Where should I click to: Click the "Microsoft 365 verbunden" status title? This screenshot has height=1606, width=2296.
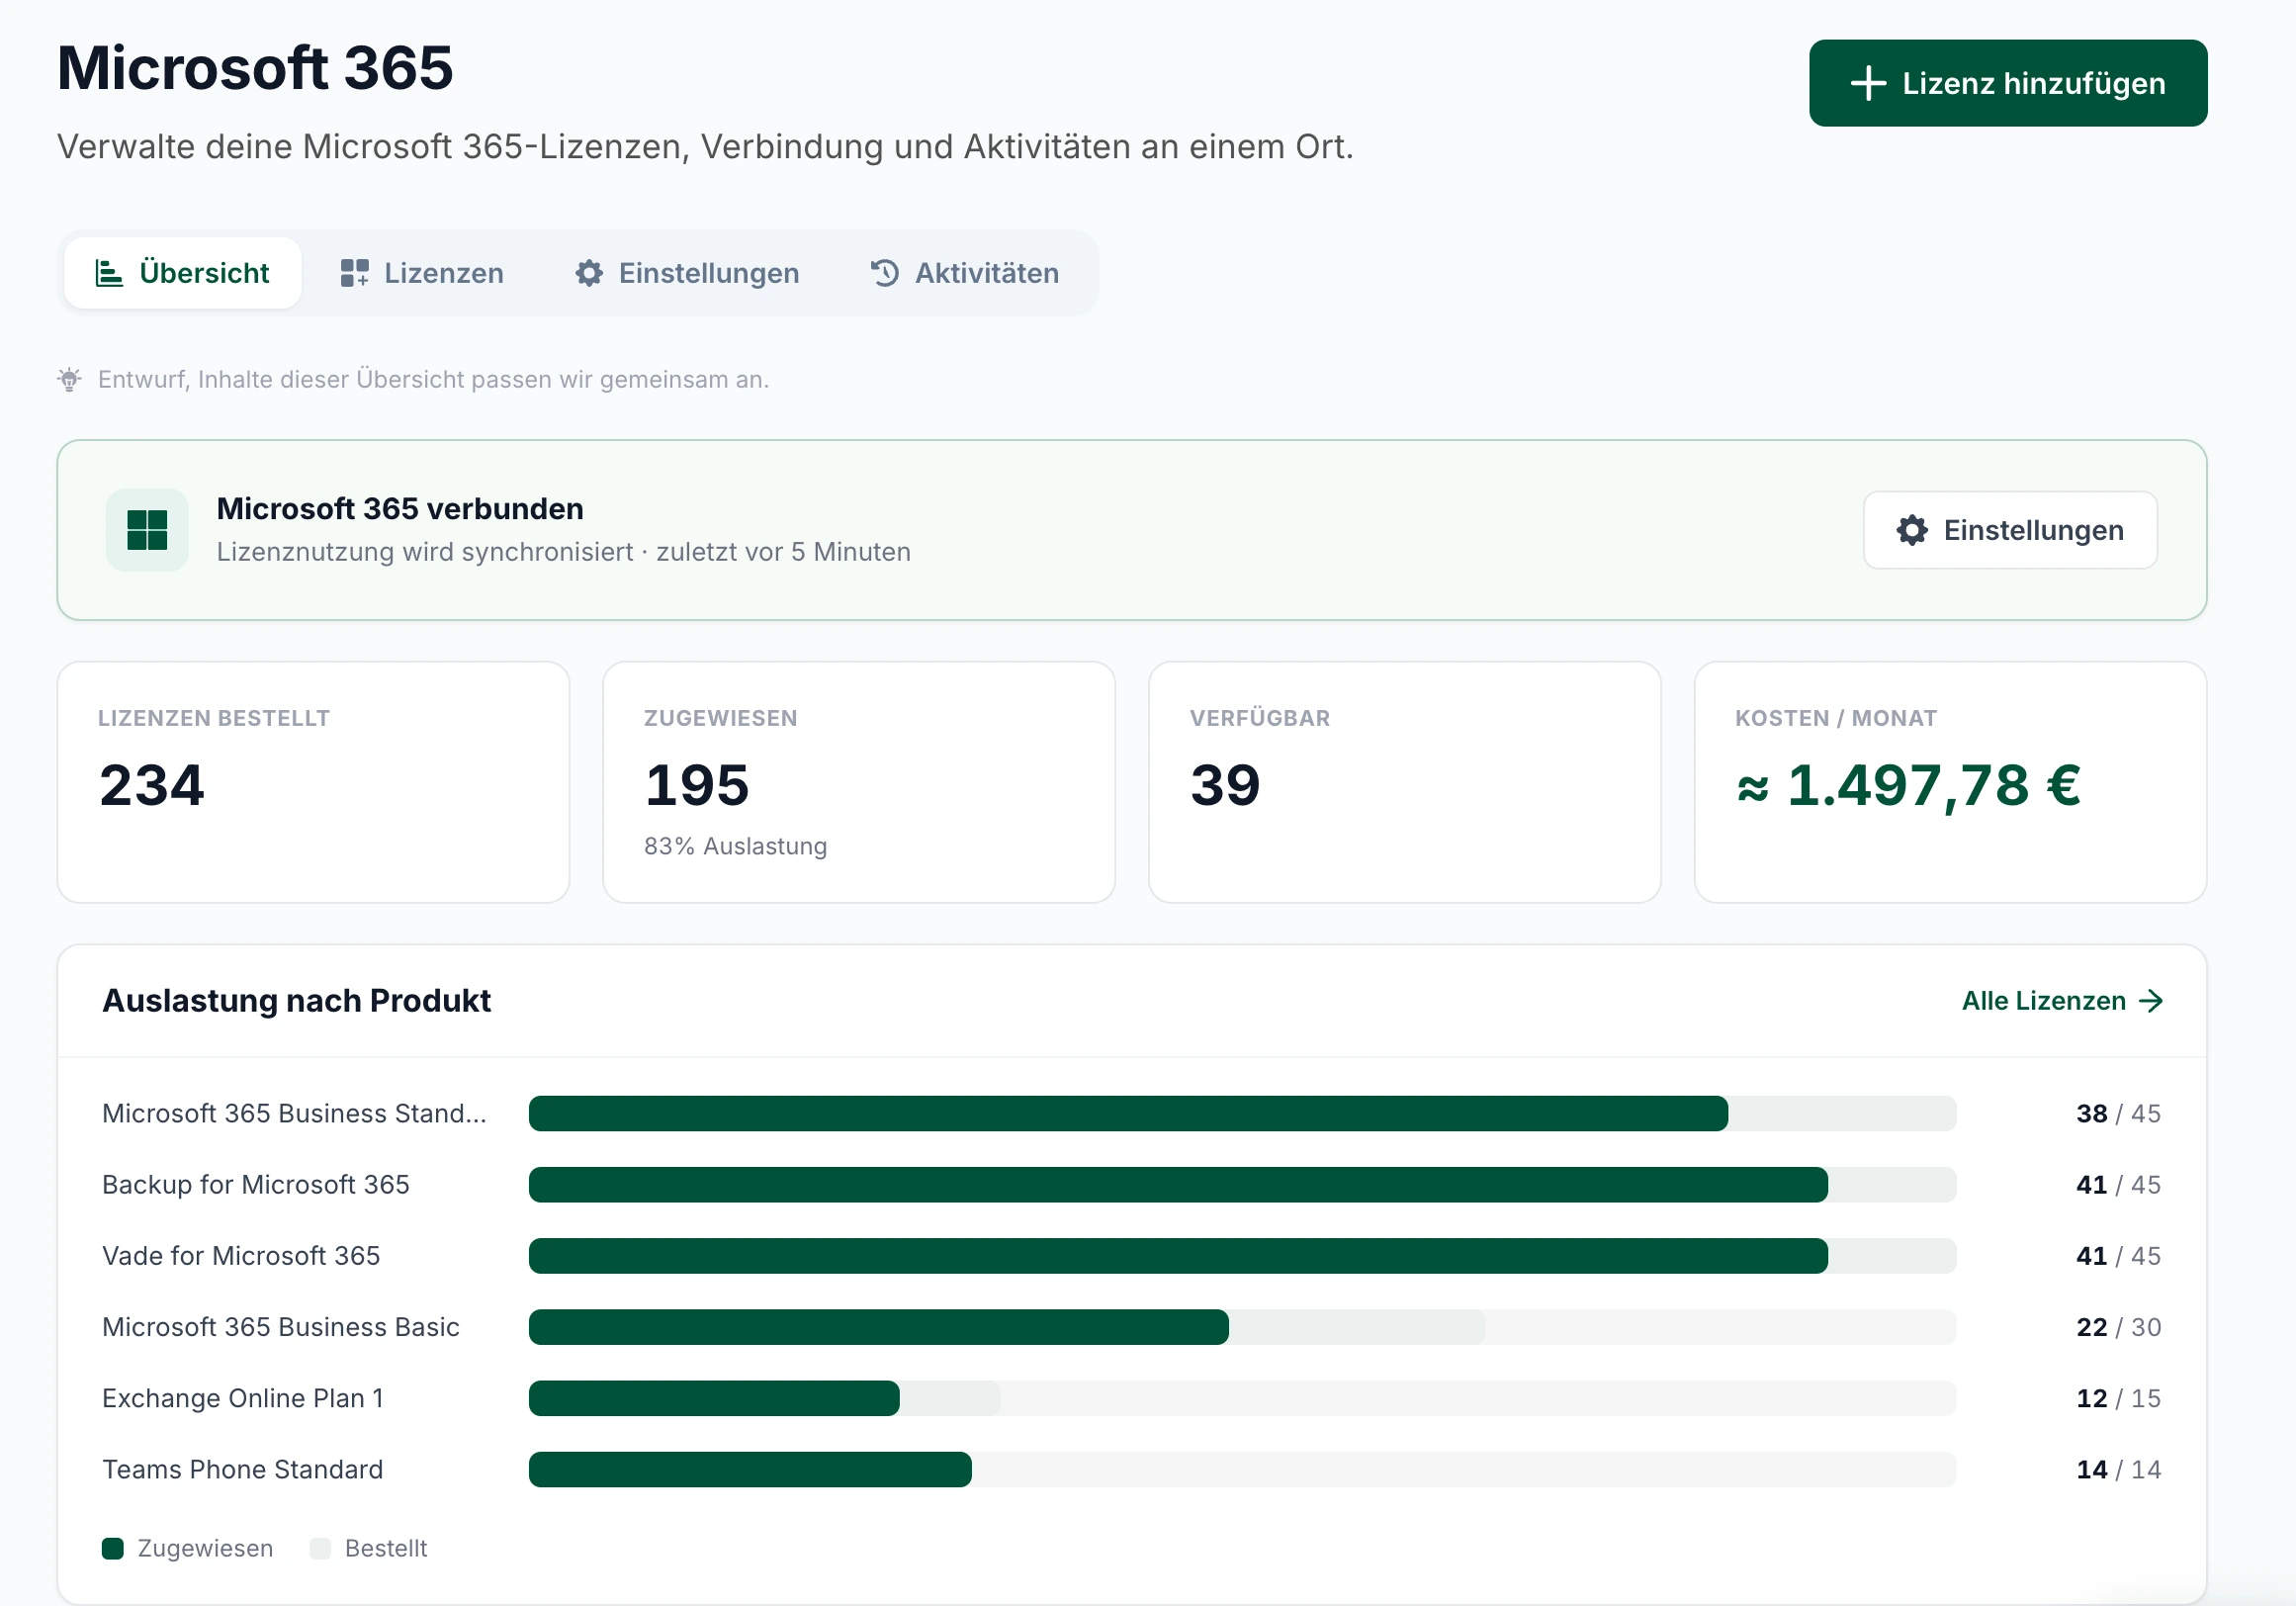[x=400, y=509]
